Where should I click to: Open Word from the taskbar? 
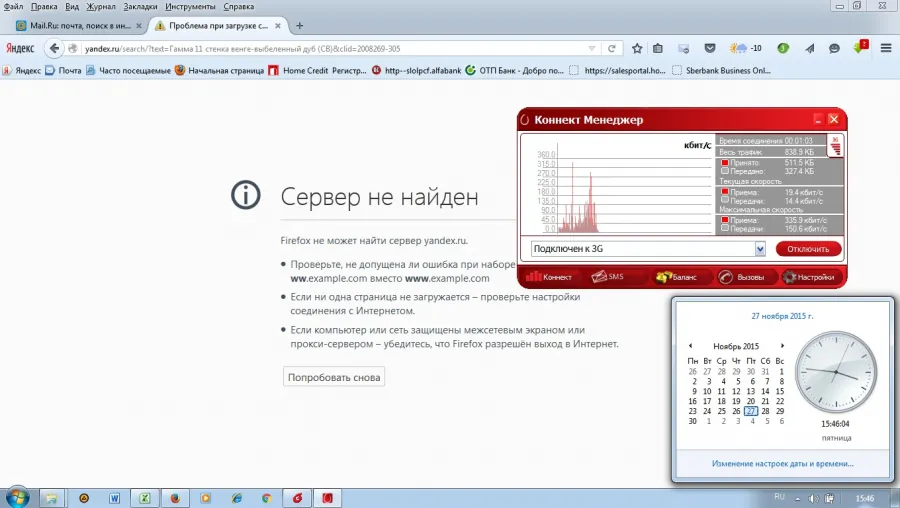pyautogui.click(x=114, y=498)
